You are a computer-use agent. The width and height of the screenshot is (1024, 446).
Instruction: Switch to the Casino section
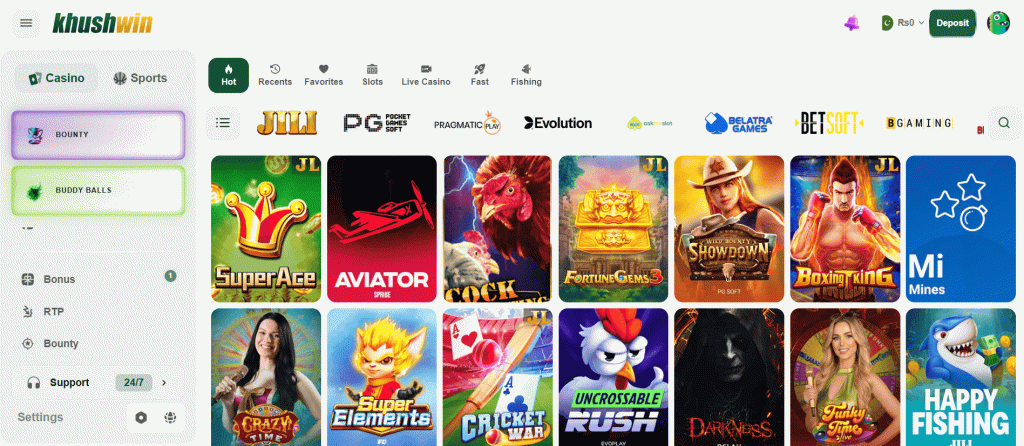click(56, 78)
